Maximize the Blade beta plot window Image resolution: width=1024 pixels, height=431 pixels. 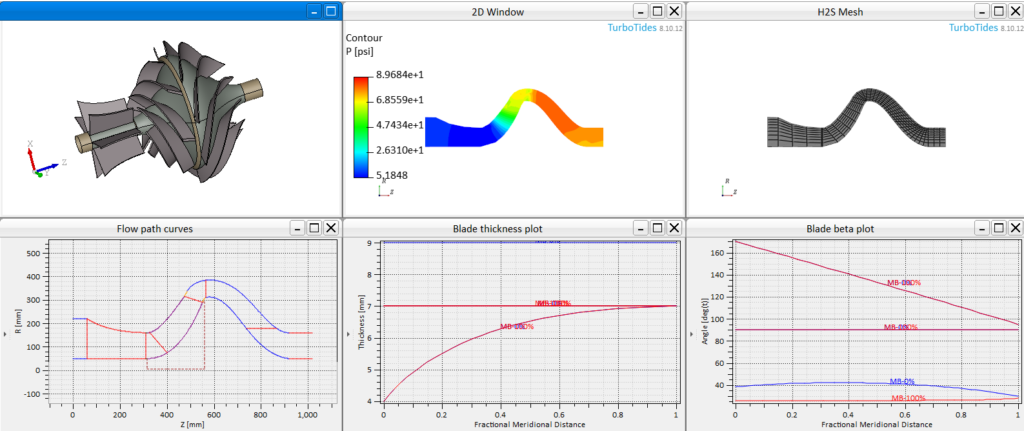point(998,228)
